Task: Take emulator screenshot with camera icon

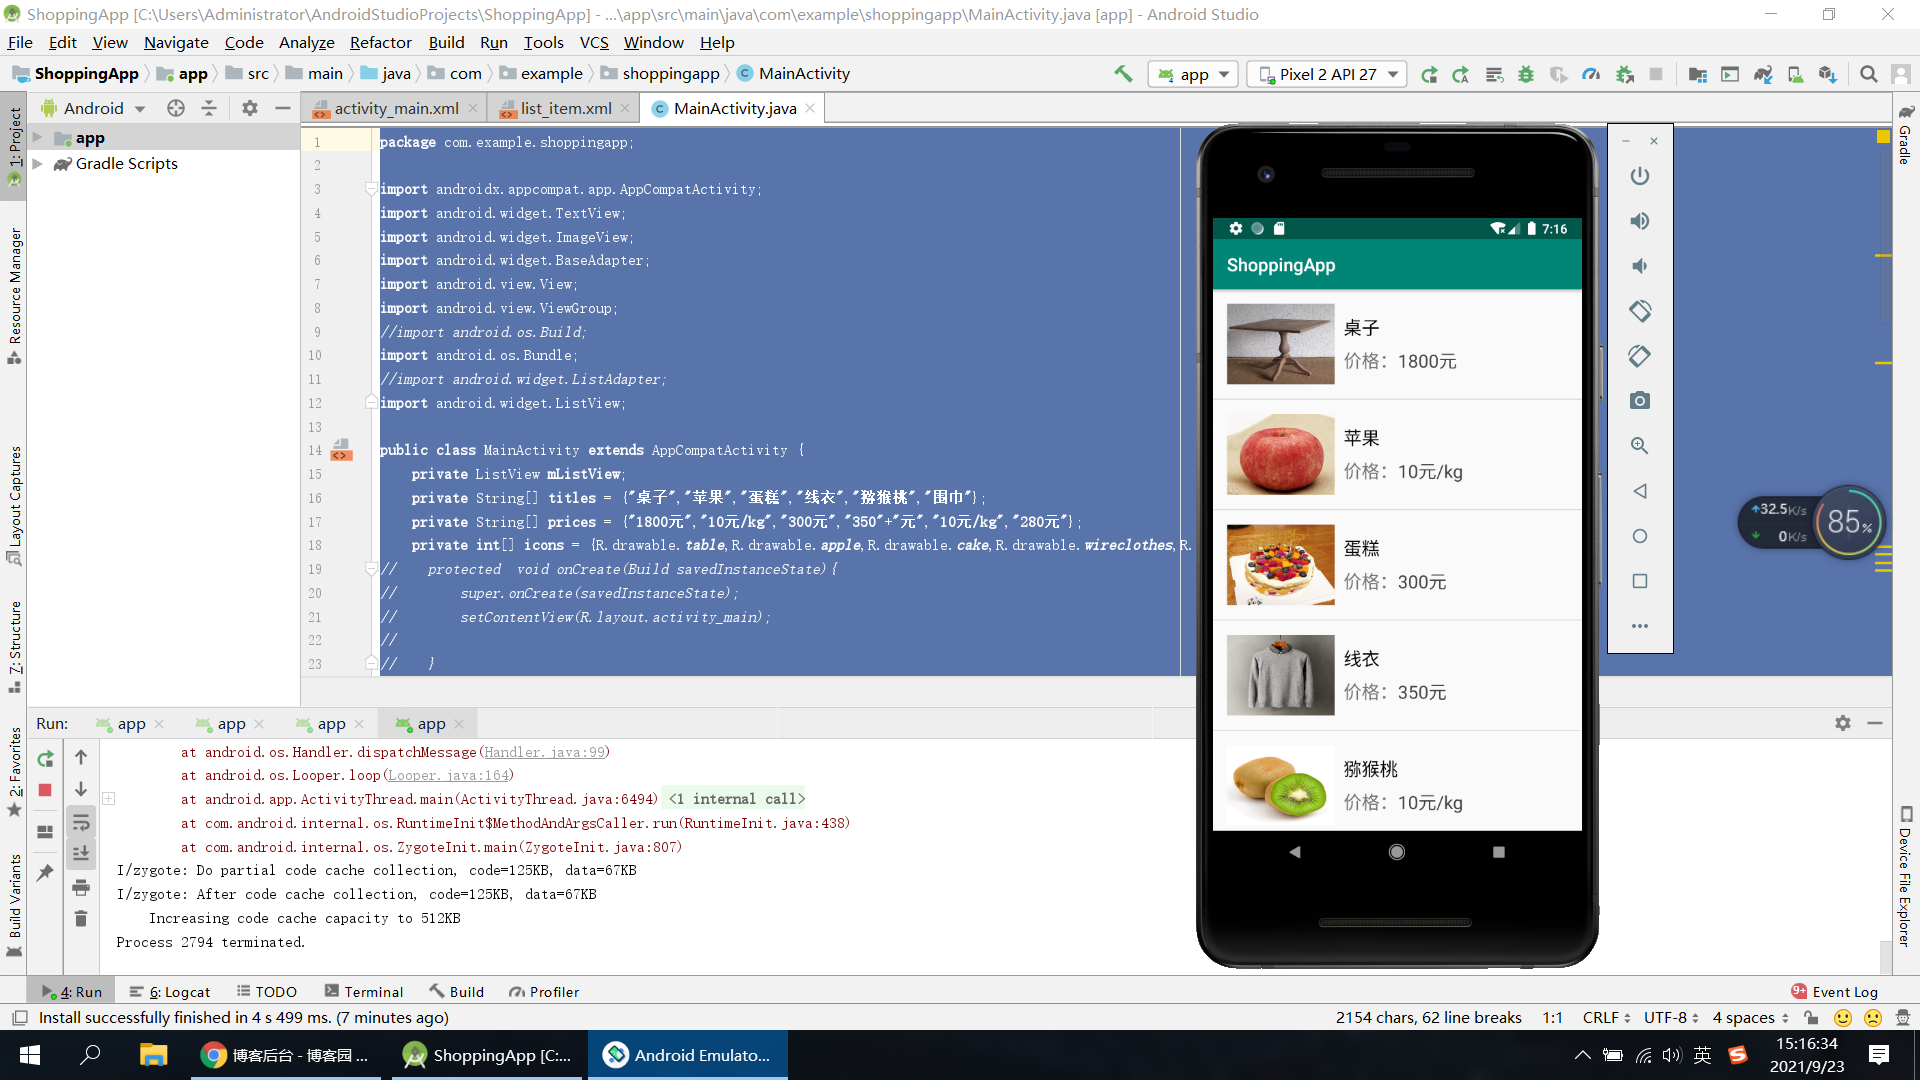Action: click(1639, 401)
